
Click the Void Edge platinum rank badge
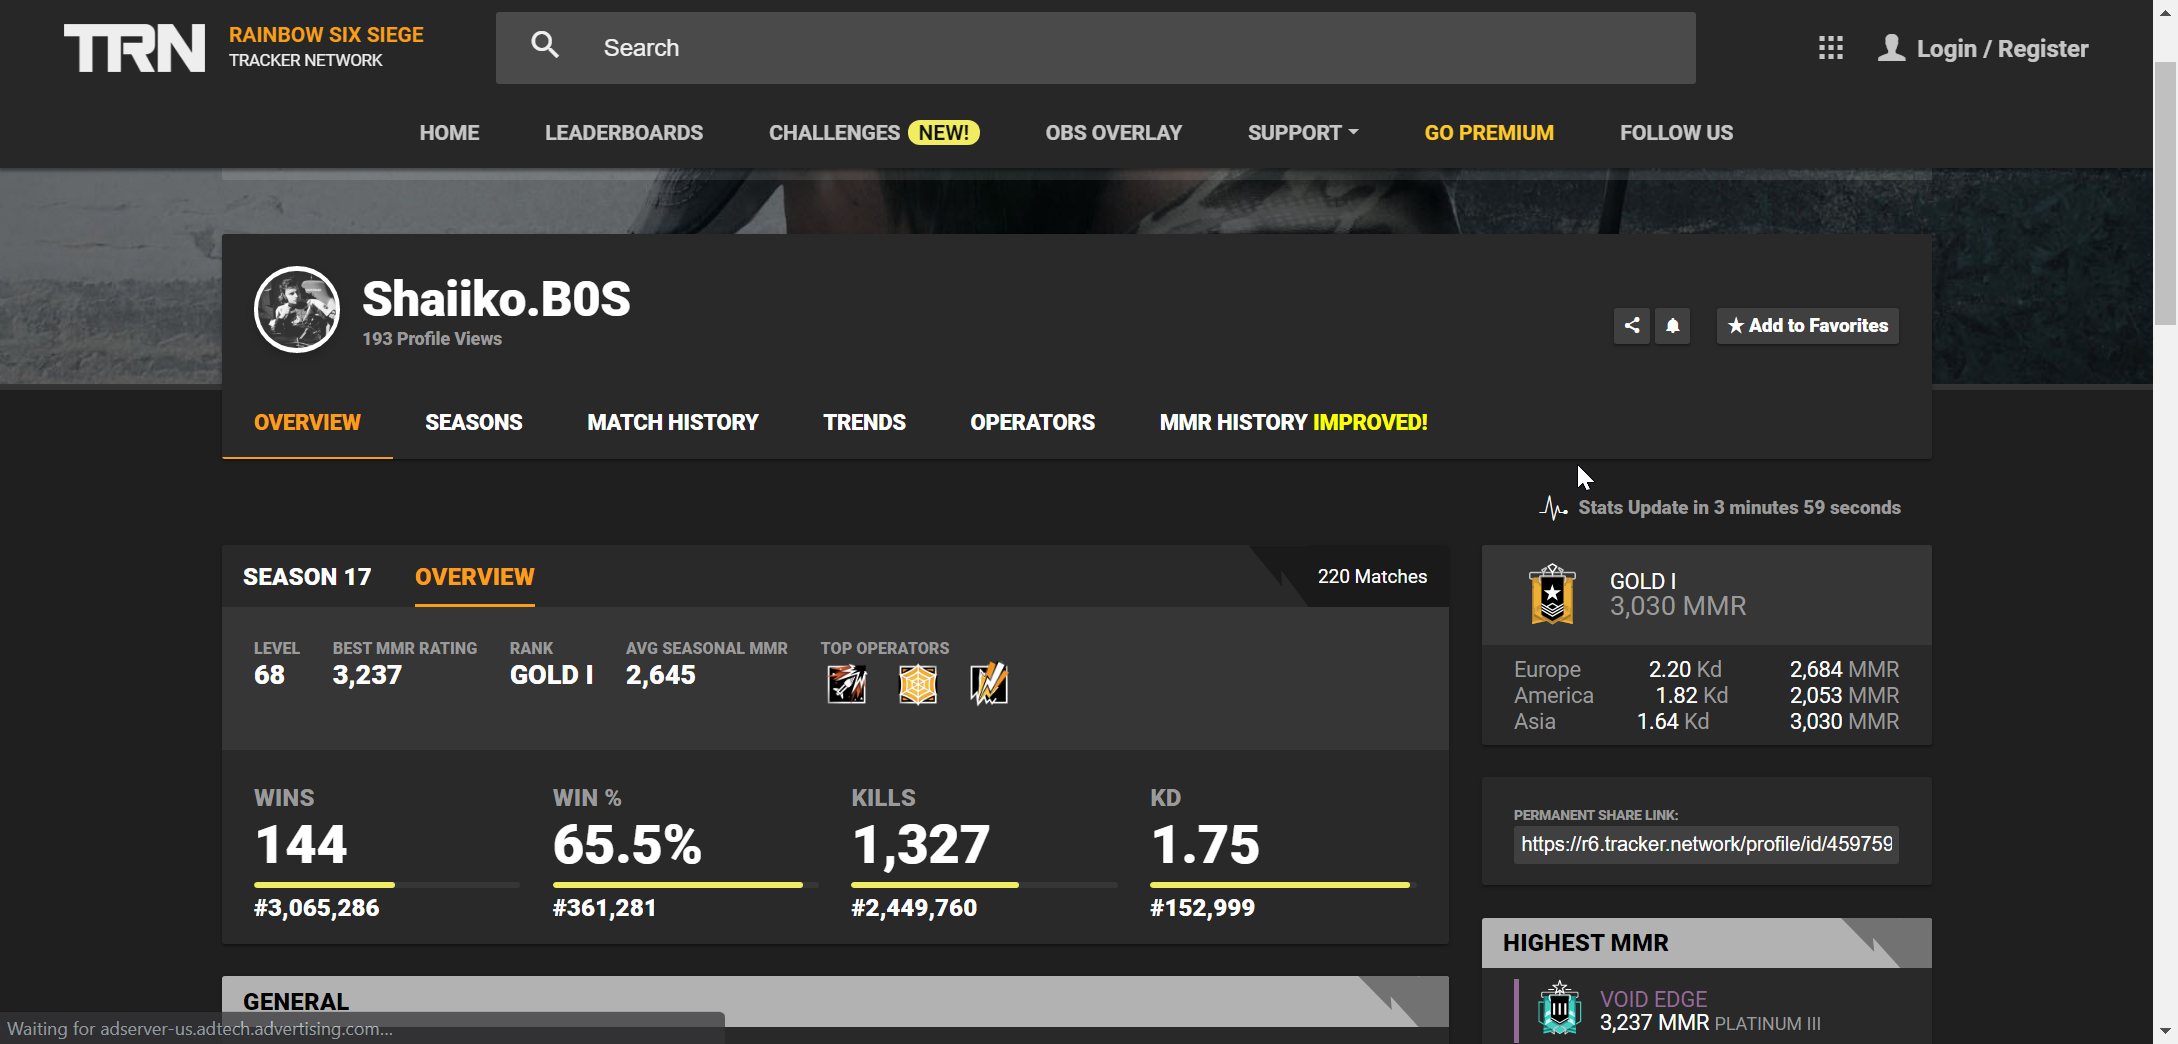pos(1559,1010)
